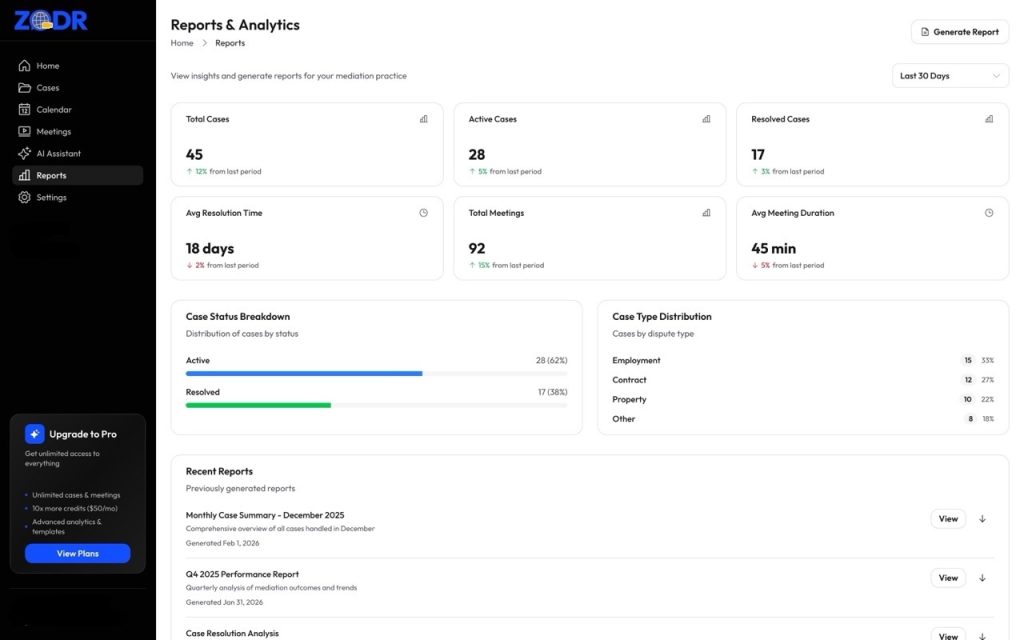Click the clock icon on Avg Meeting Duration card

click(x=989, y=212)
